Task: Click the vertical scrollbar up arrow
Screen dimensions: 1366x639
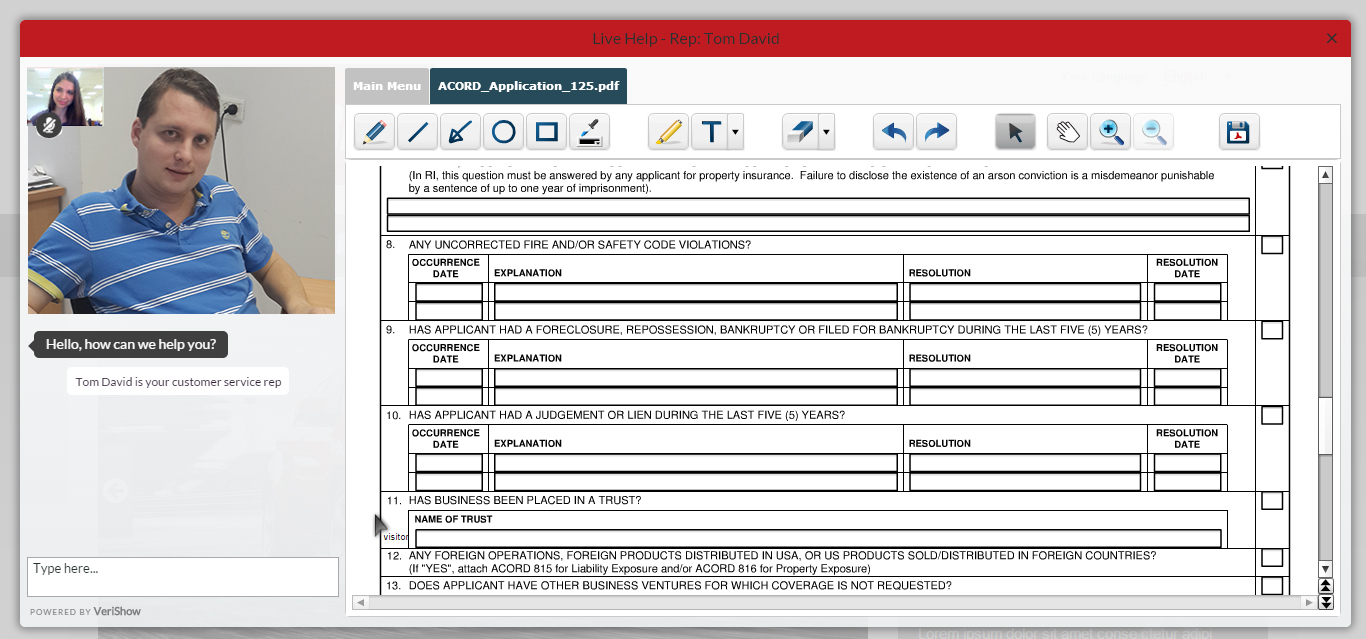Action: click(x=1326, y=175)
